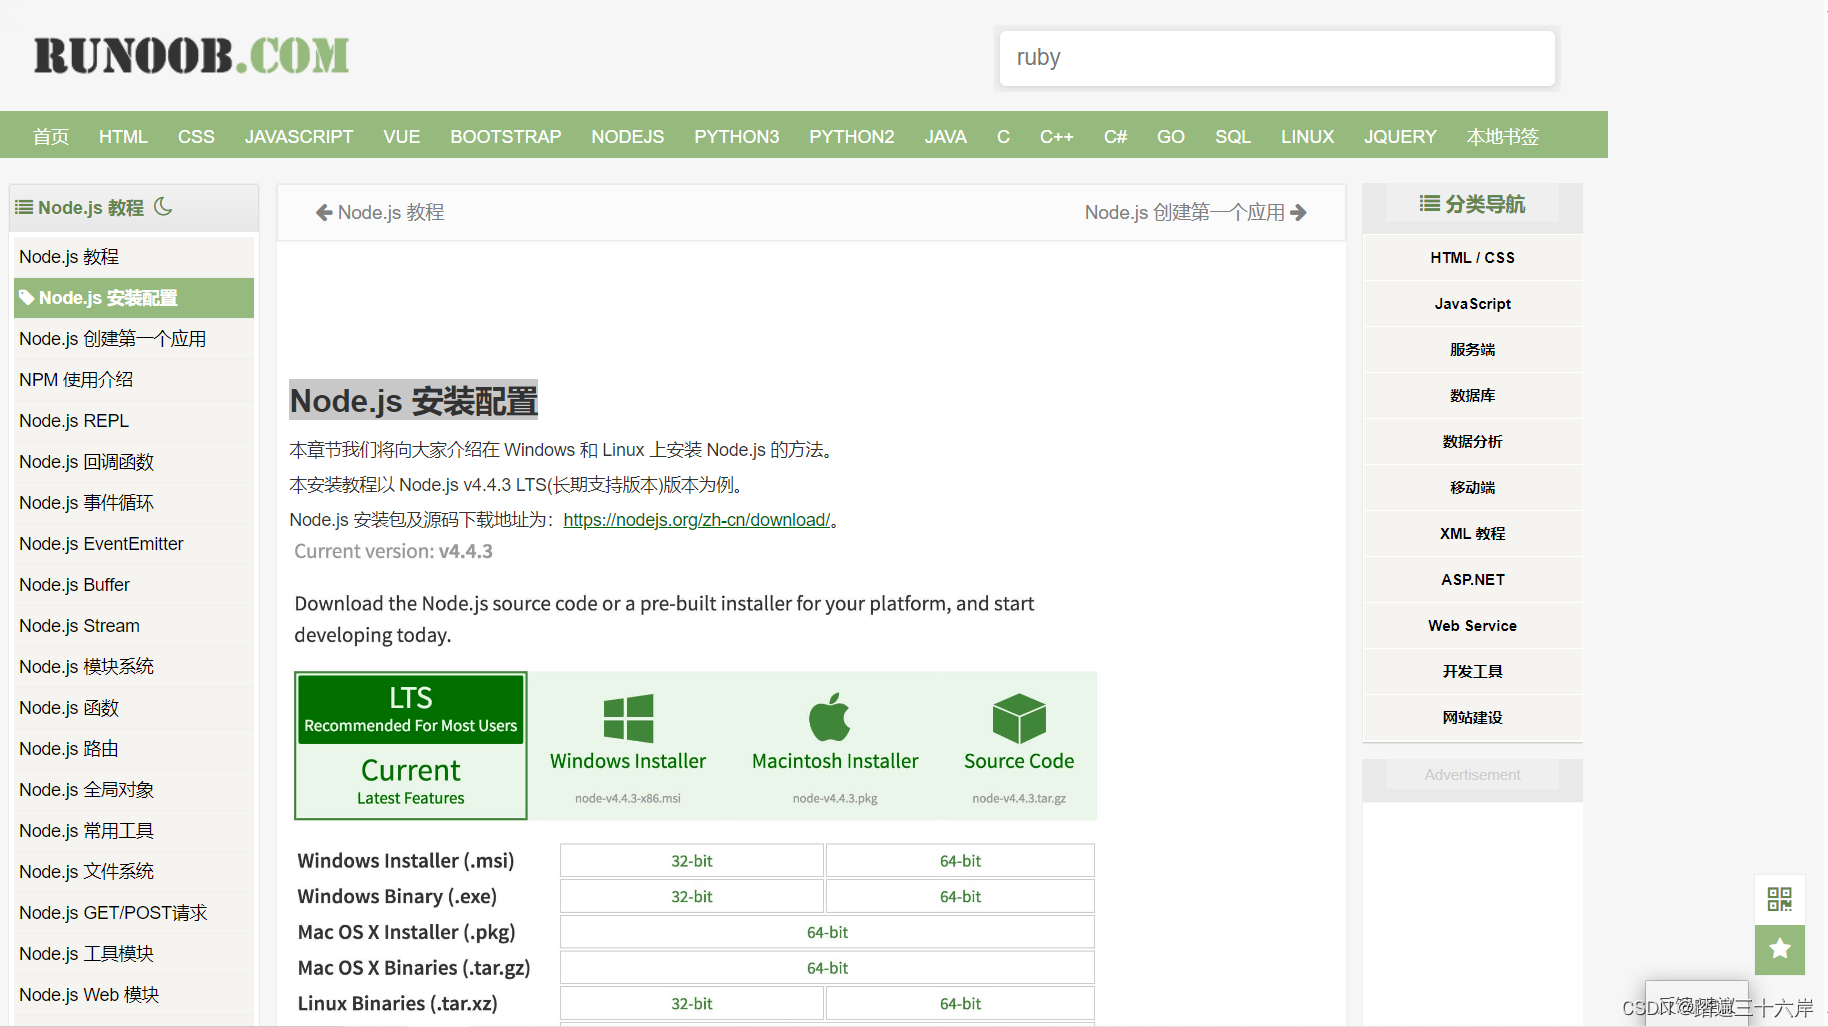Open HTML / CSS category

point(1472,258)
